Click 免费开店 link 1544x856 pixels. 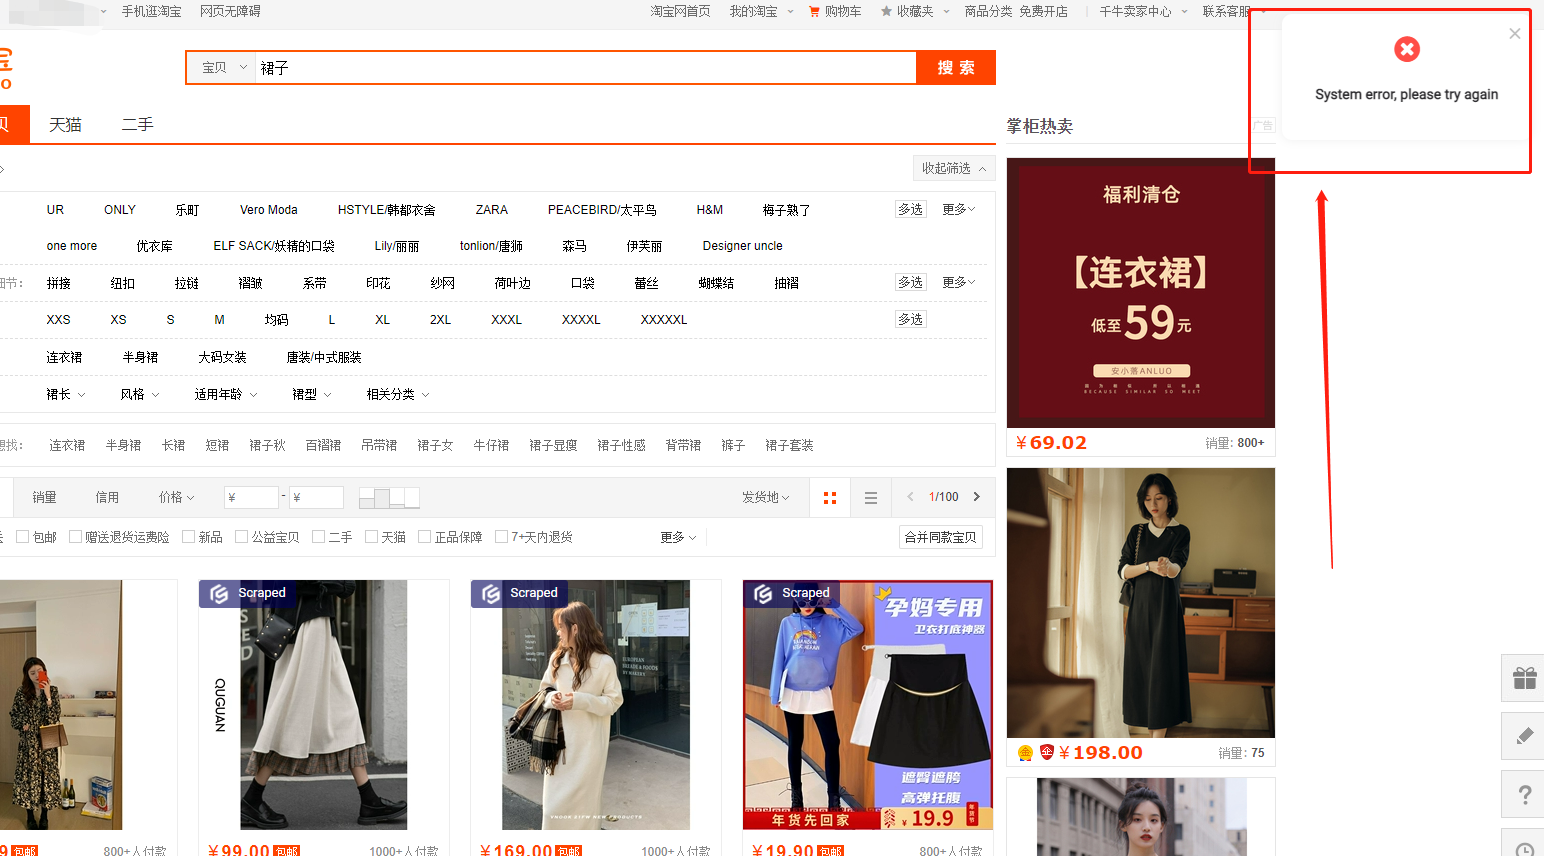pyautogui.click(x=1043, y=11)
